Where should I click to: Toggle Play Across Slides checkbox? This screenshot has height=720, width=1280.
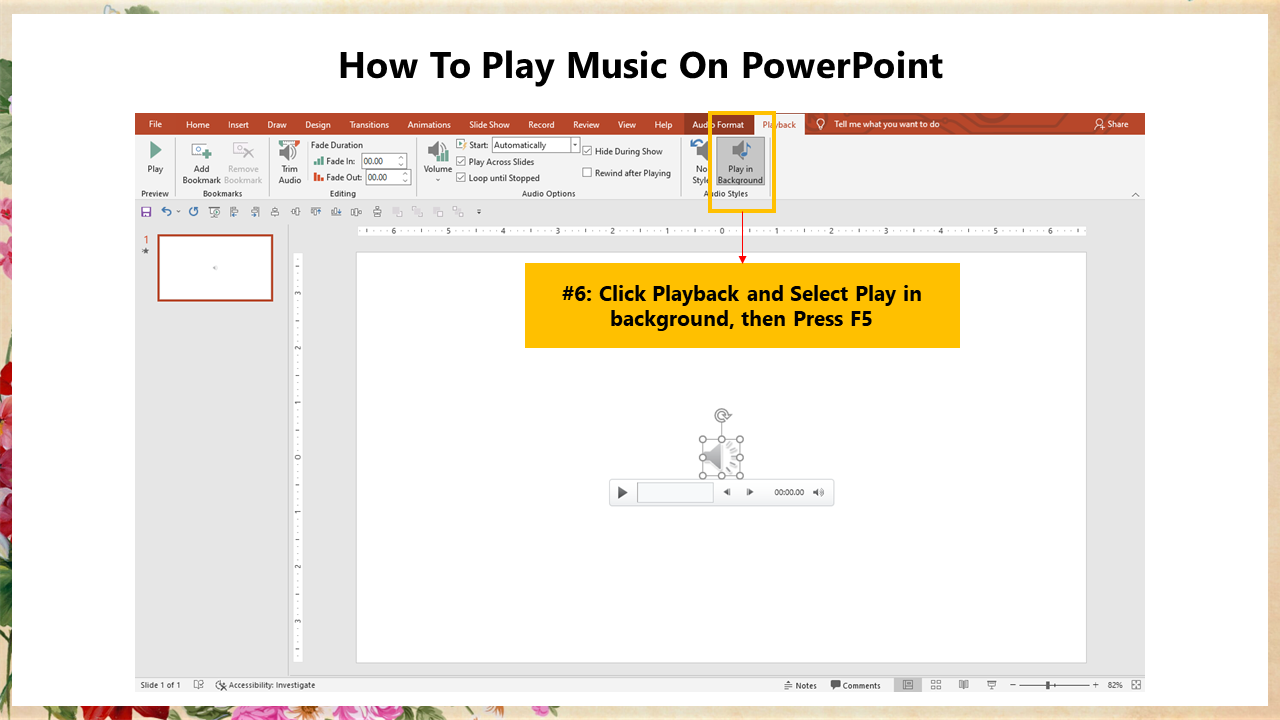tap(461, 162)
